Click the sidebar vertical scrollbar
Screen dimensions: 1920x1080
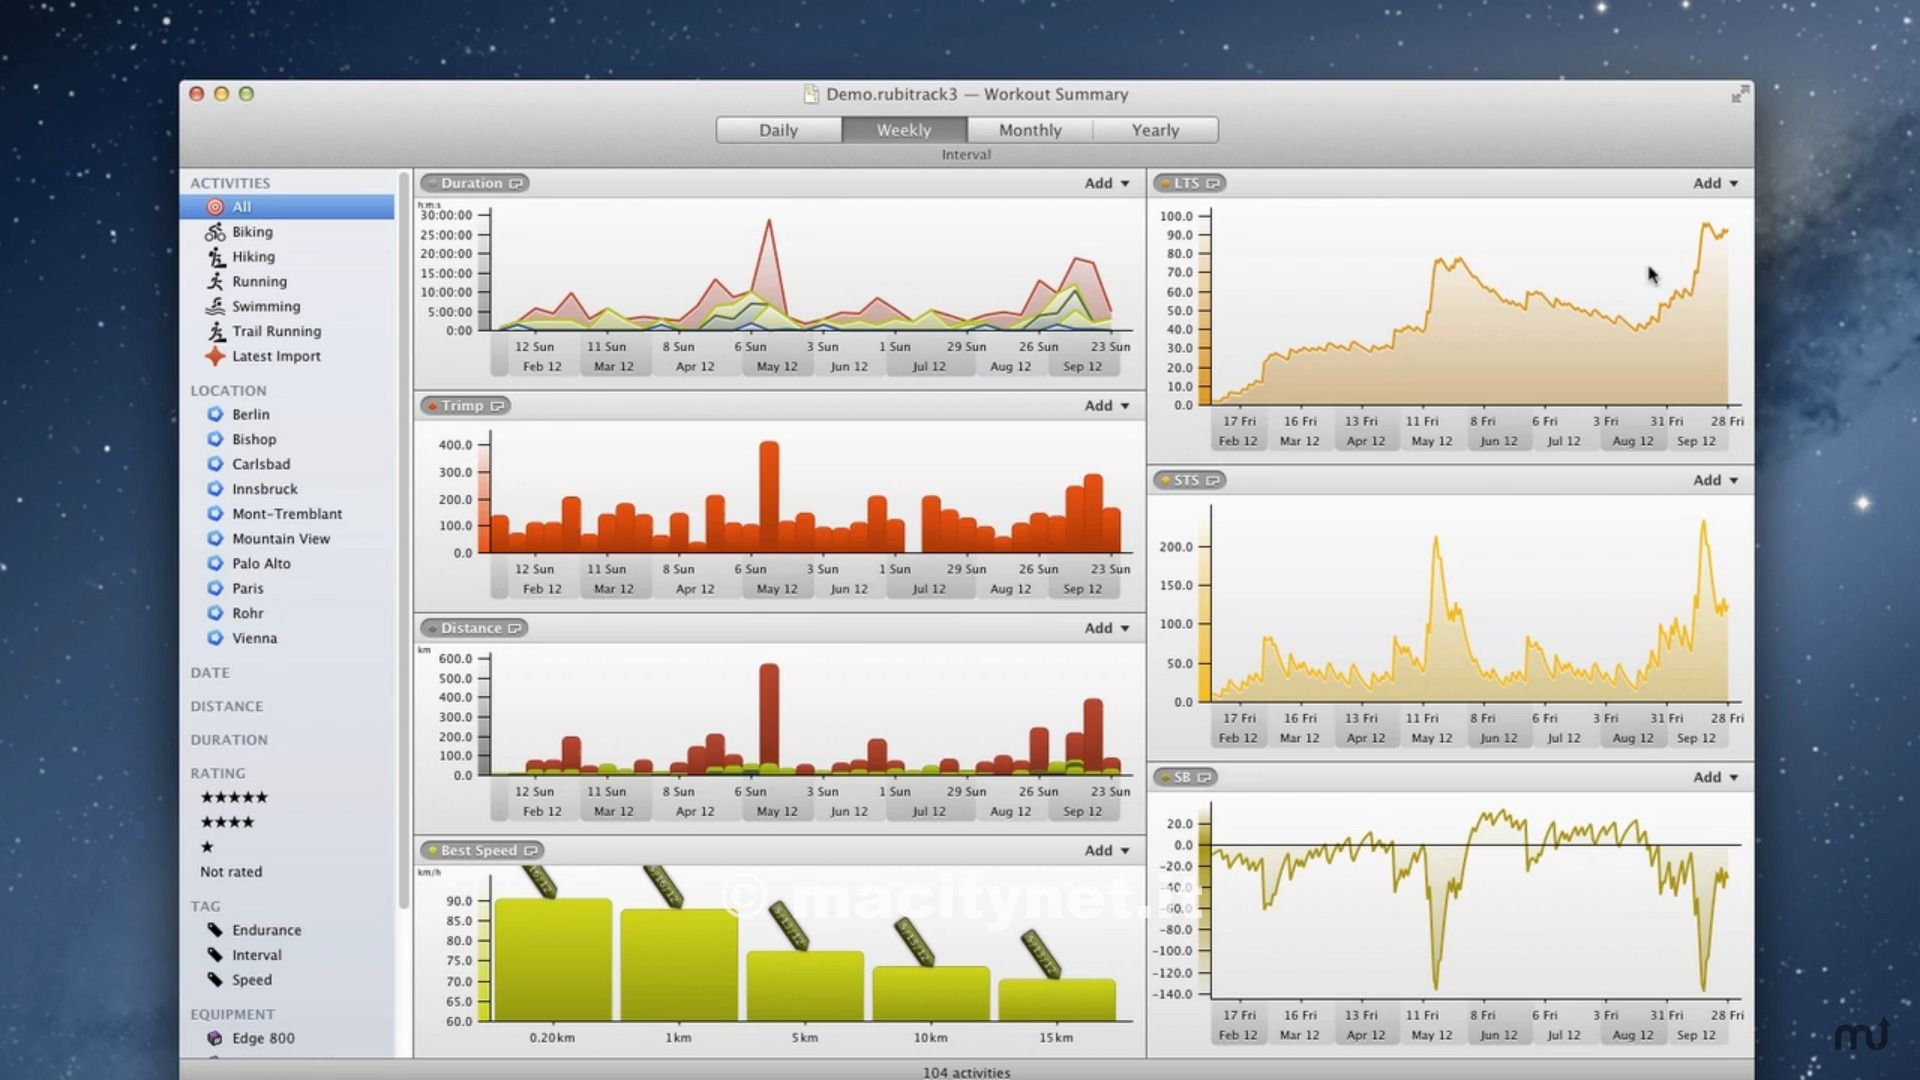coord(404,540)
